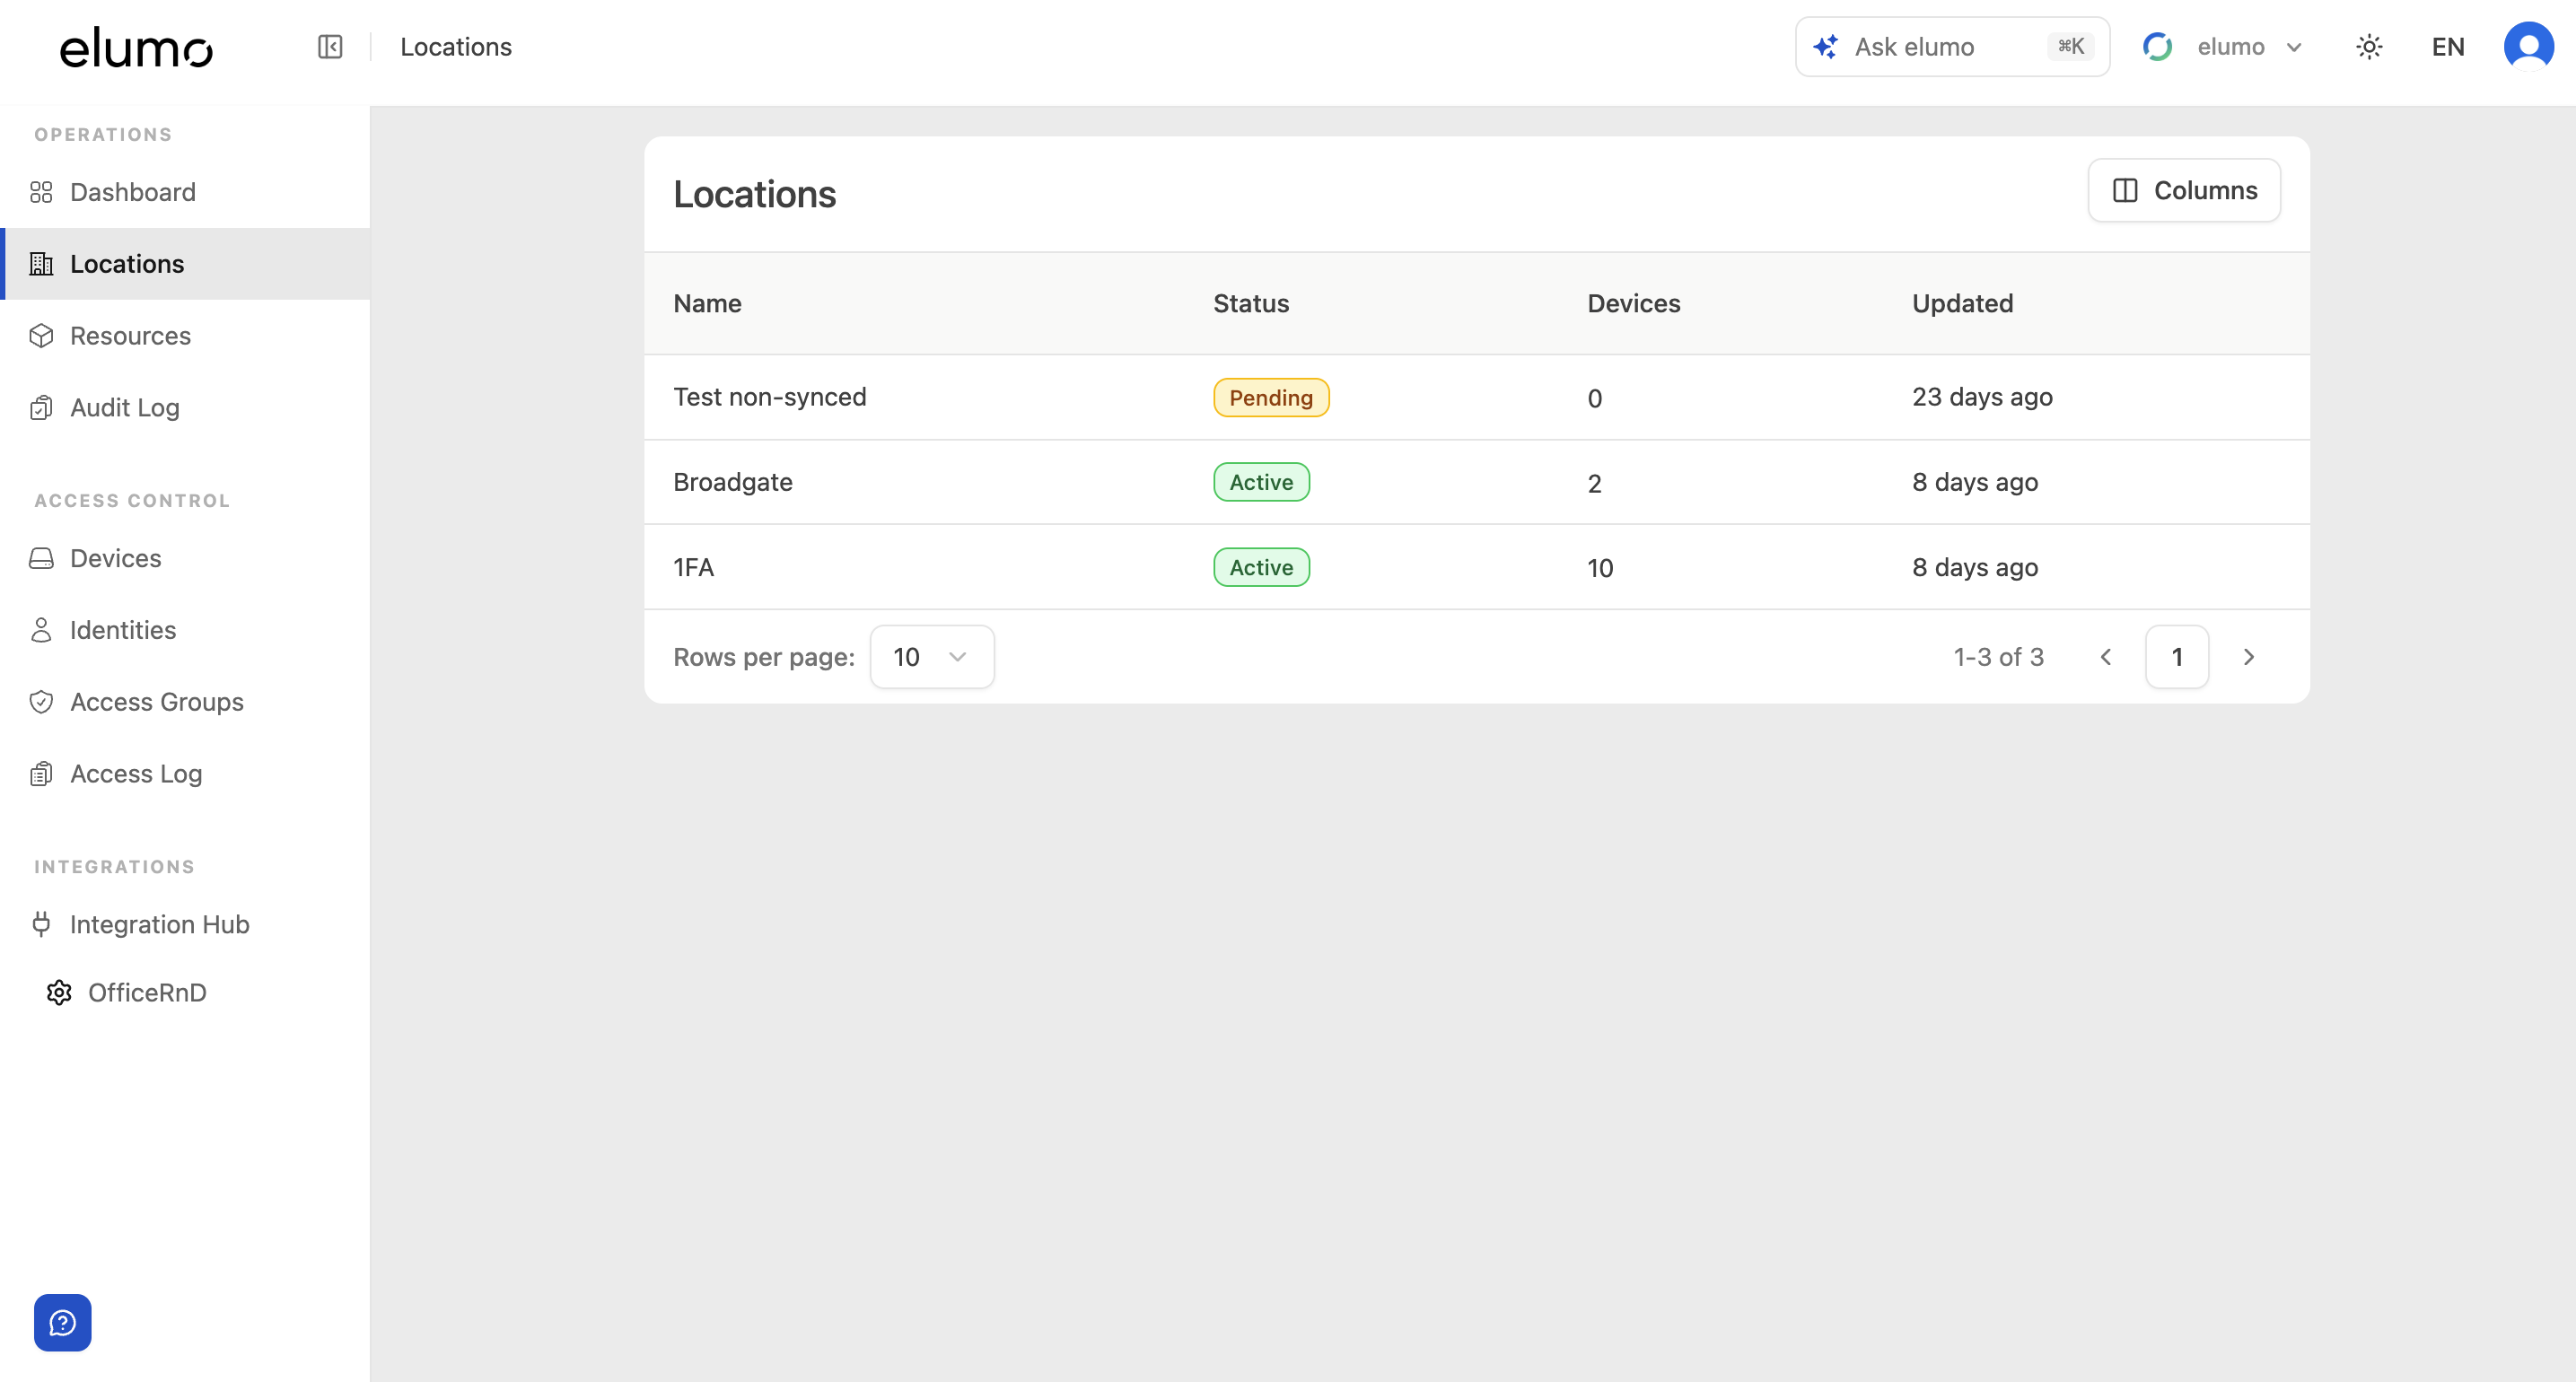2576x1382 pixels.
Task: Open the Test non-synced location row
Action: click(x=1477, y=397)
